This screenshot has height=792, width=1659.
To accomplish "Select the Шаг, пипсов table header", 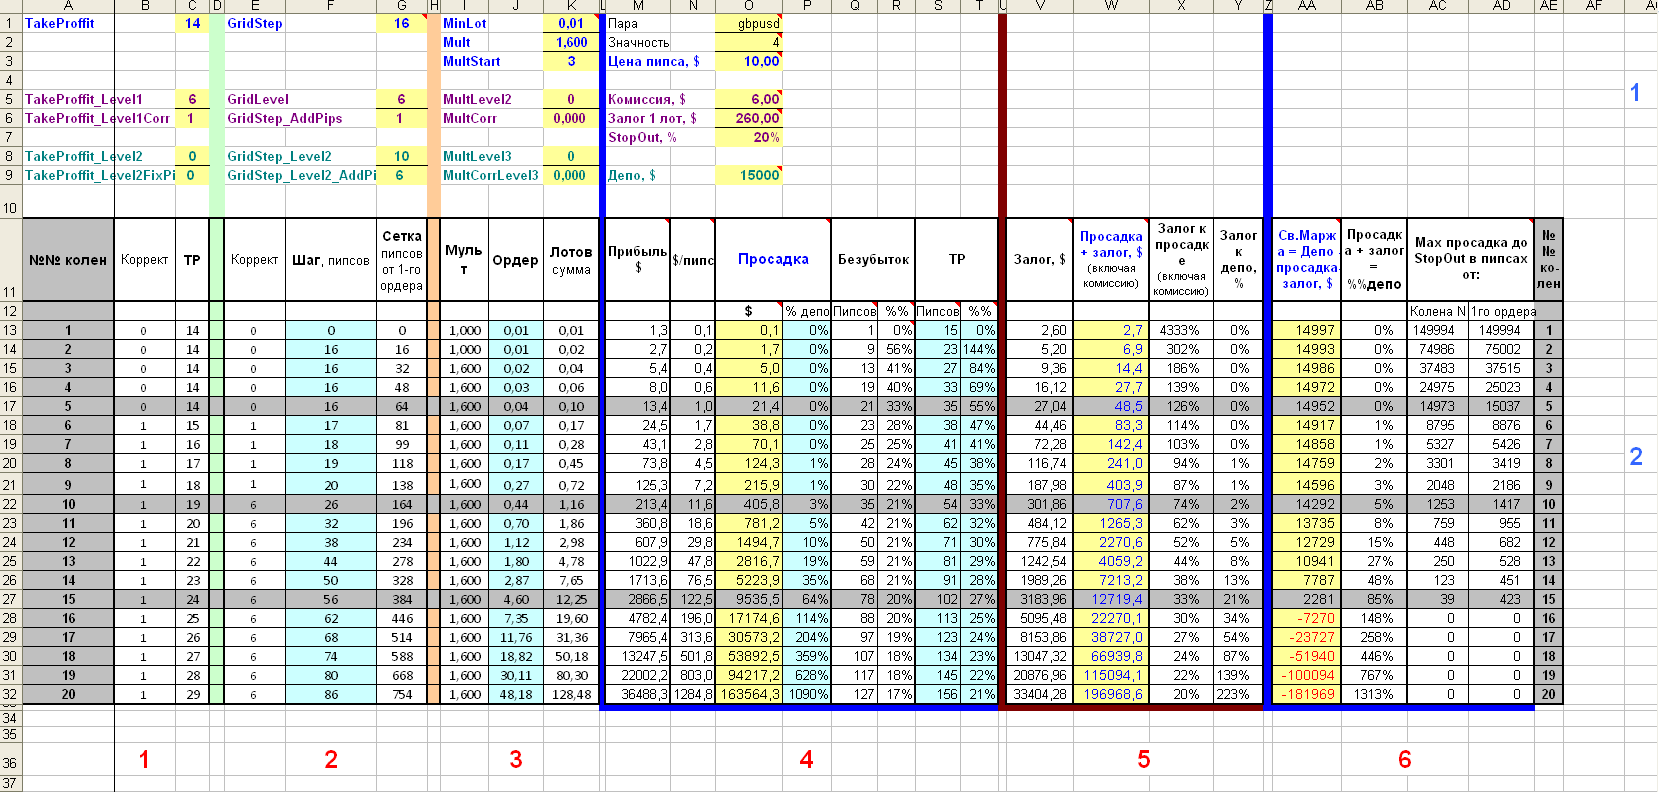I will pyautogui.click(x=331, y=260).
